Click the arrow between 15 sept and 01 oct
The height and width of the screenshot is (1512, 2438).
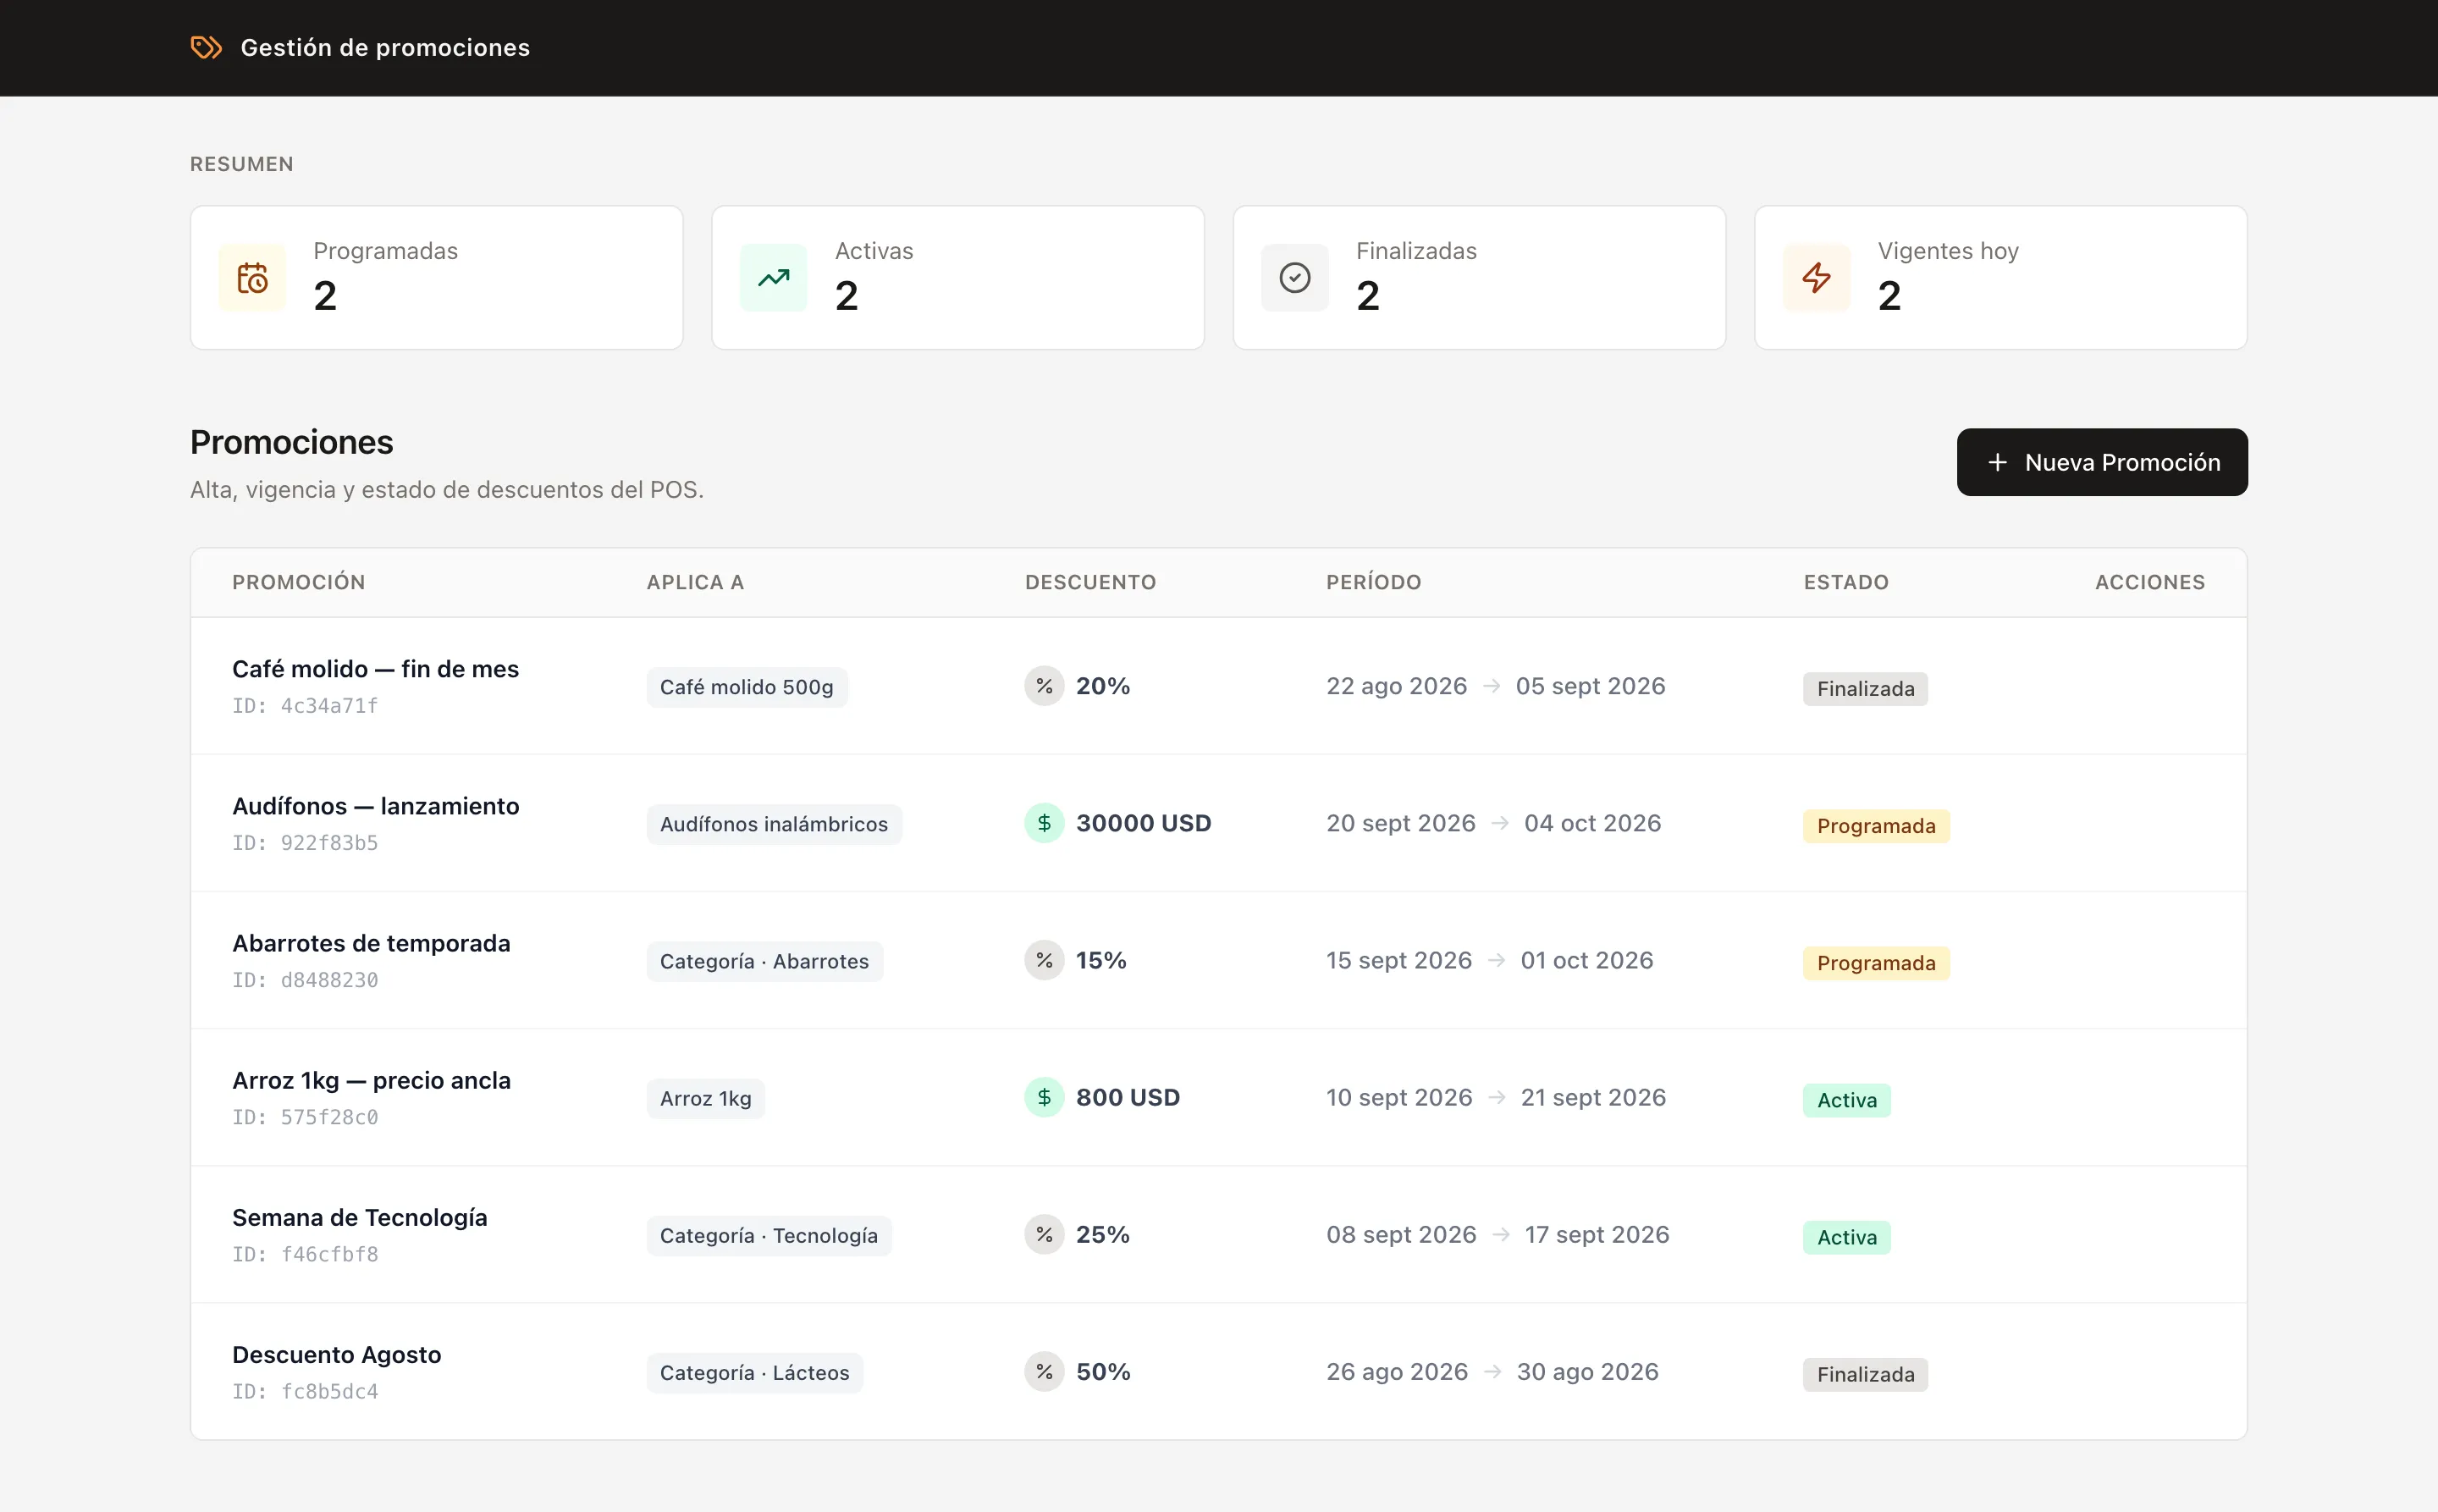pos(1497,960)
